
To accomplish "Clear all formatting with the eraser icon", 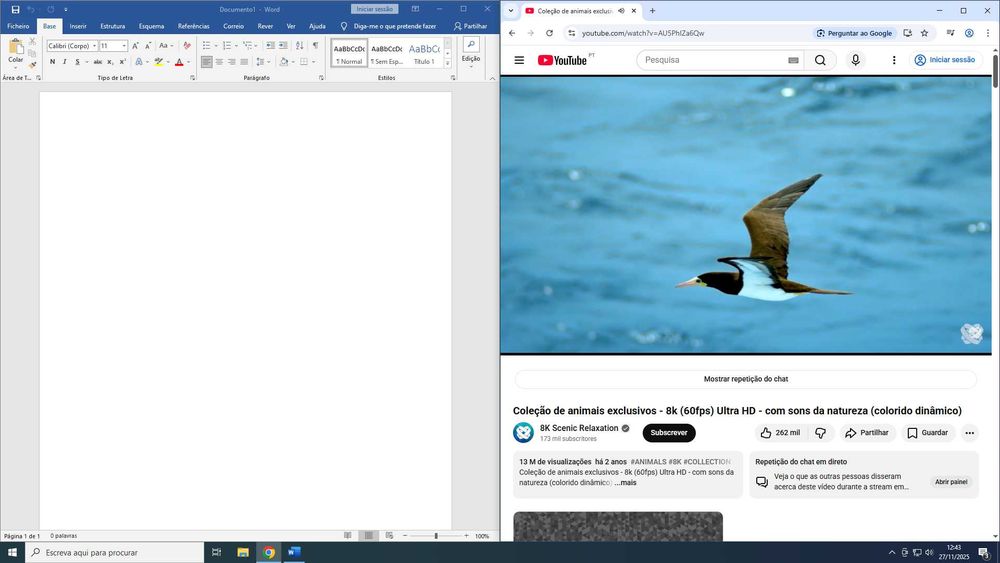I will coord(187,46).
